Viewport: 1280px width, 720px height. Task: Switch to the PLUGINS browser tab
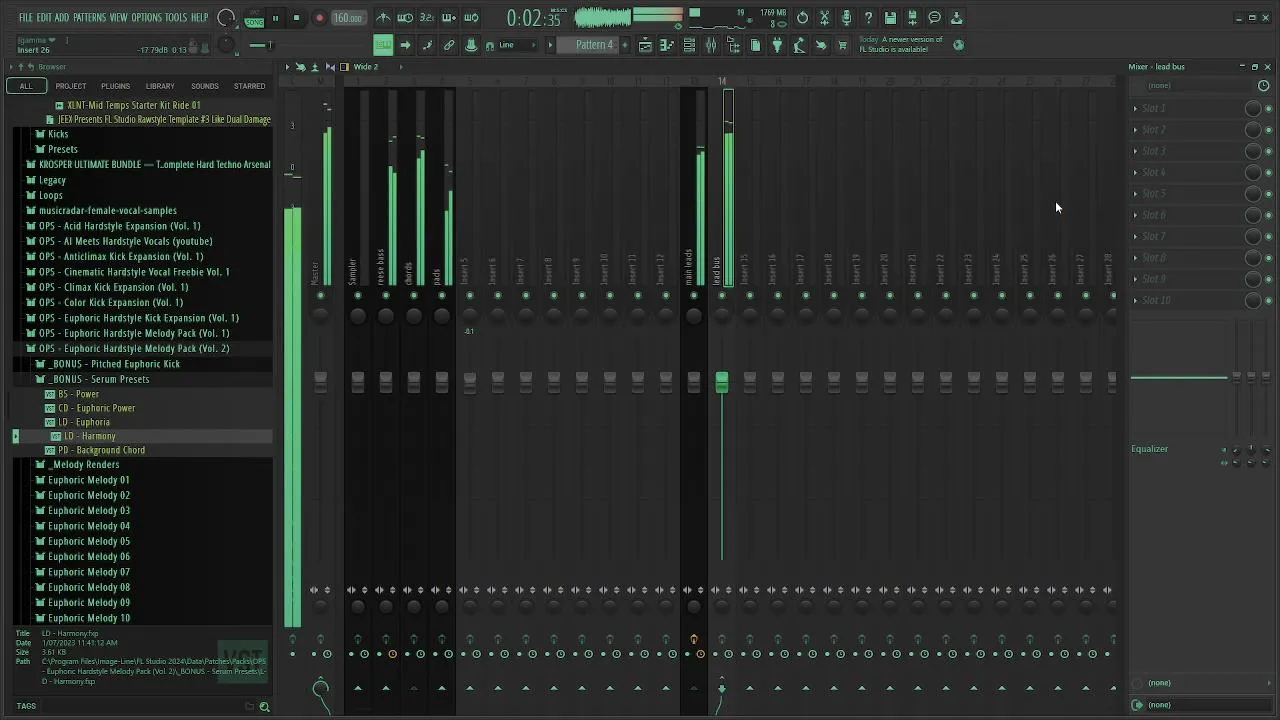pos(115,86)
